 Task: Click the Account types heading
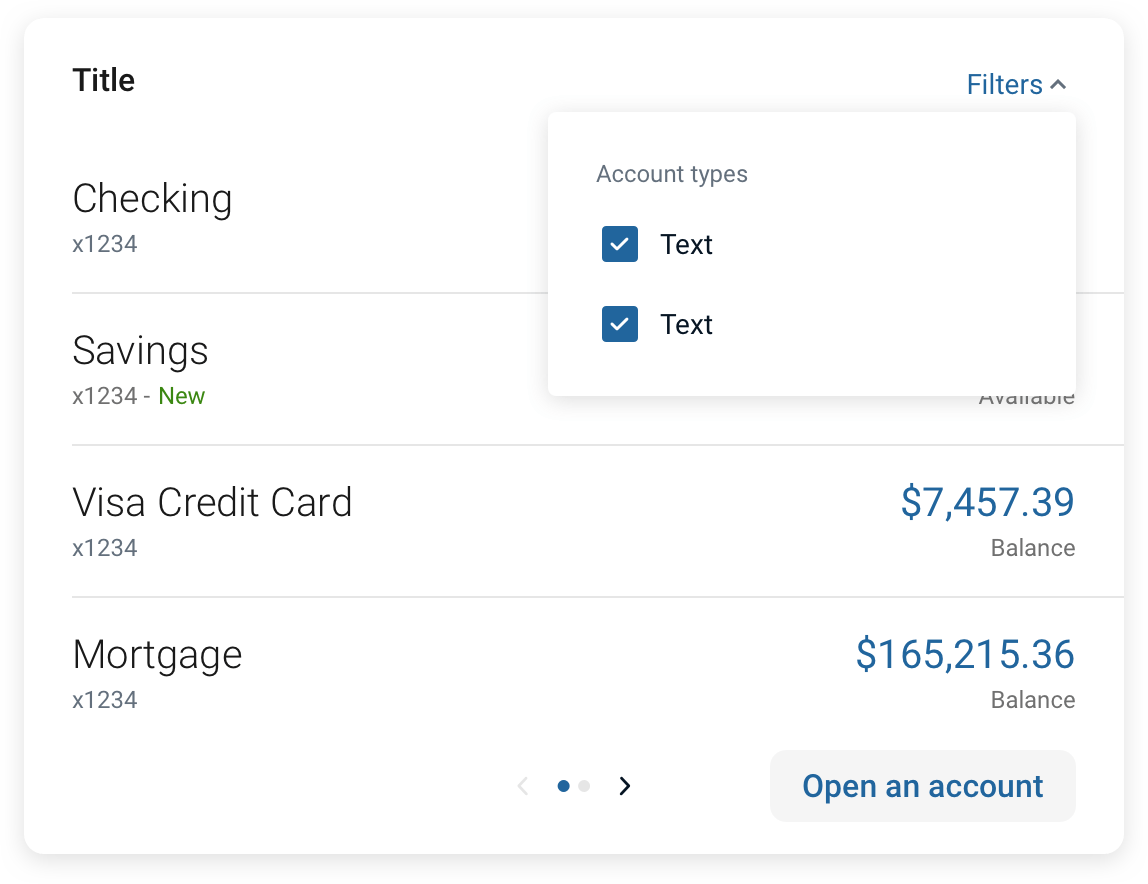(671, 174)
